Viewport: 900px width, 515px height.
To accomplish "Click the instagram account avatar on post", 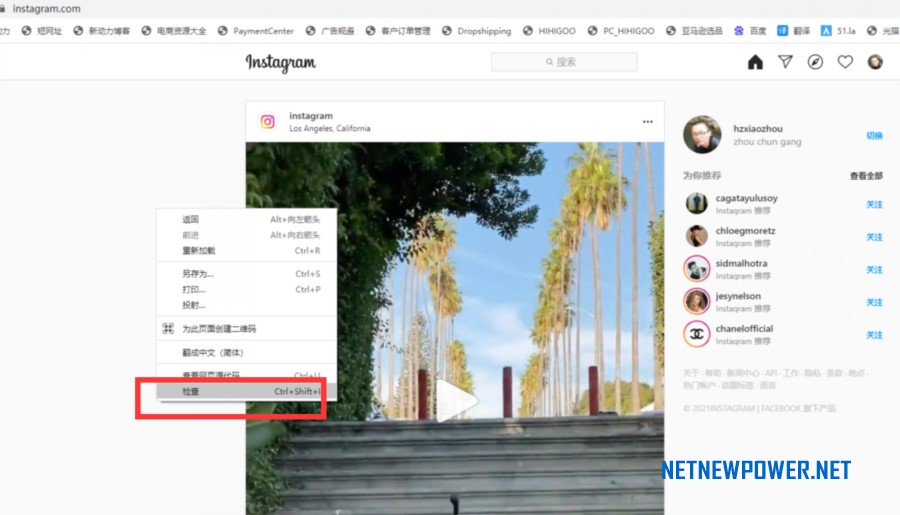I will (x=267, y=122).
